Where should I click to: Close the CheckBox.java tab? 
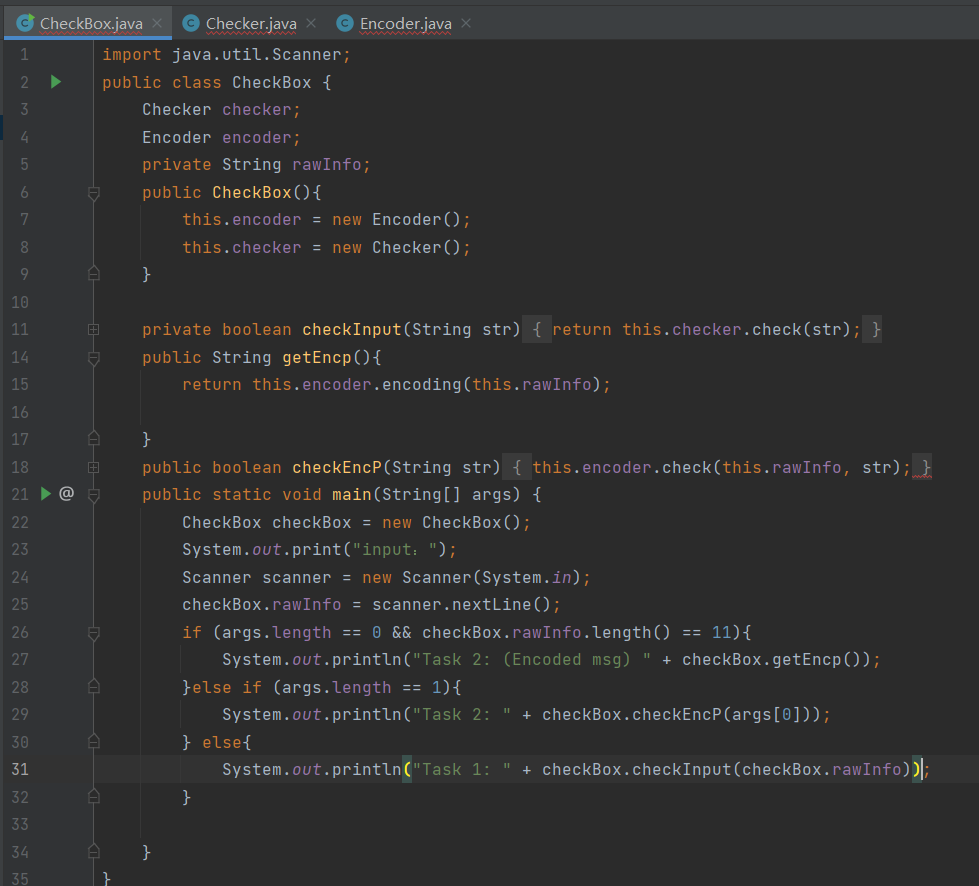point(157,22)
